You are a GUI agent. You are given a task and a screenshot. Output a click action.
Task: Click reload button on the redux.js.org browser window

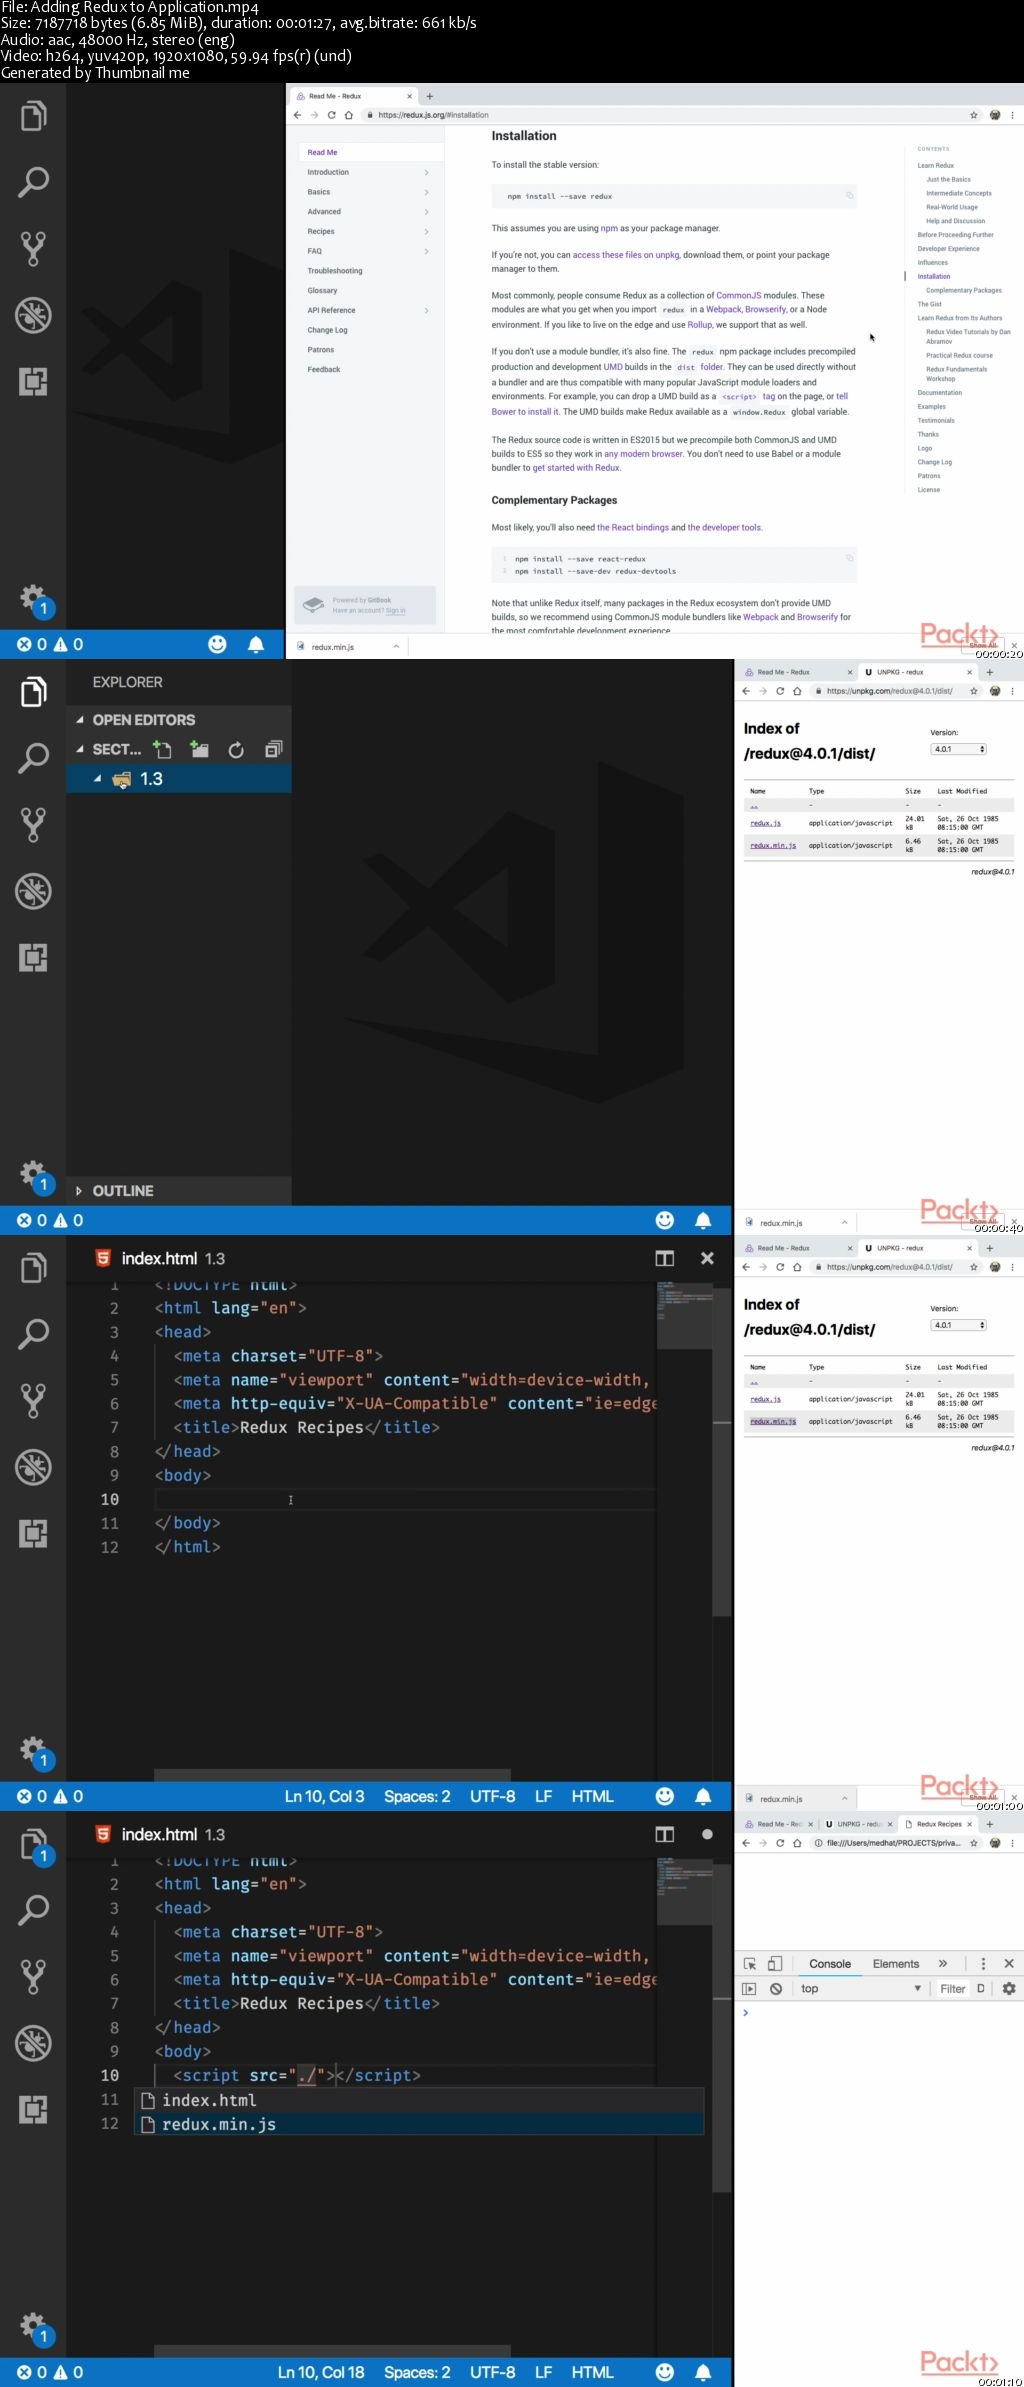(x=331, y=115)
